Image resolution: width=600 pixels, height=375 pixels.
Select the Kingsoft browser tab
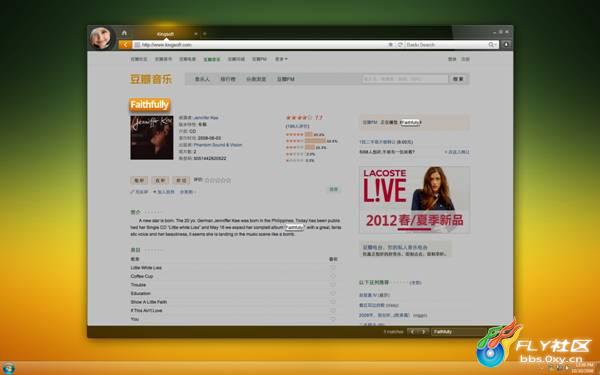(x=165, y=34)
